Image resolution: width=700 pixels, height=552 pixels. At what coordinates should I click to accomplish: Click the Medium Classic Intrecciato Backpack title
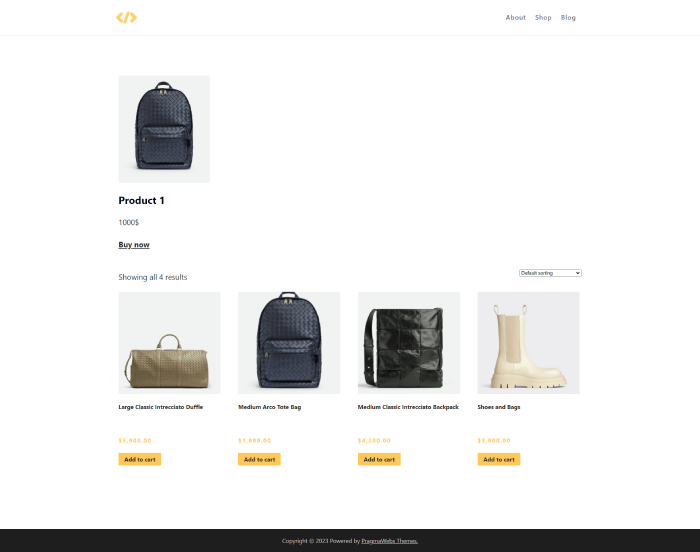click(408, 407)
